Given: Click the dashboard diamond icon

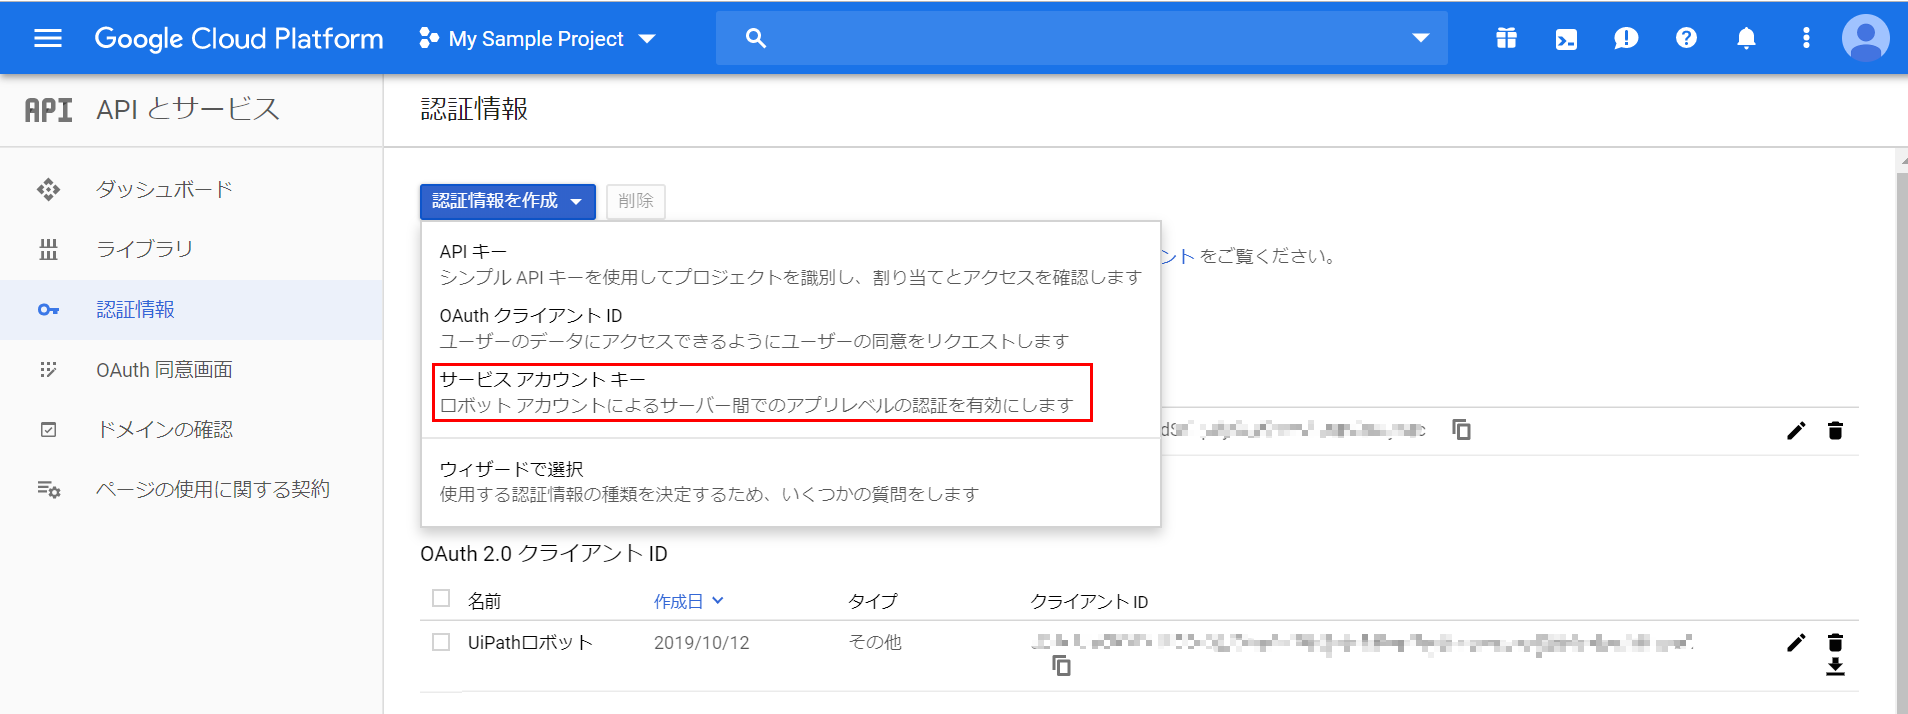Looking at the screenshot, I should pos(48,189).
